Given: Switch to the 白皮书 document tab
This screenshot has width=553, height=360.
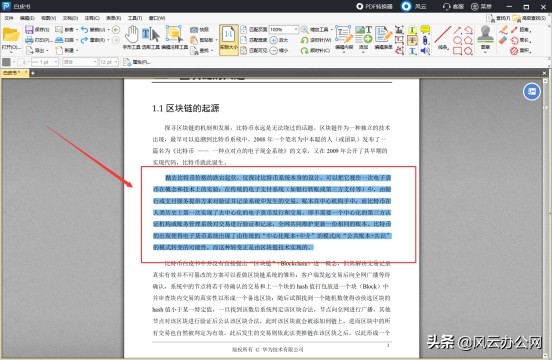Looking at the screenshot, I should (x=14, y=73).
